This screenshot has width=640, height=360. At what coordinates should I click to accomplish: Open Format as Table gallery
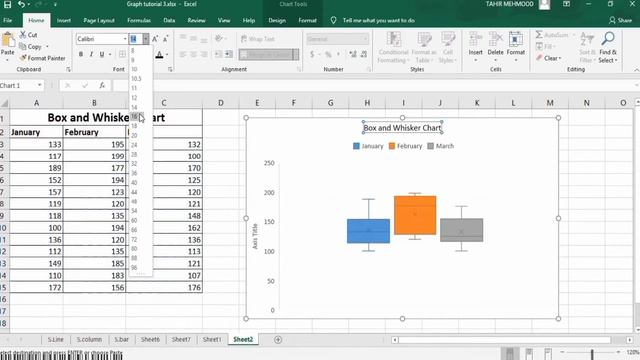(x=424, y=48)
